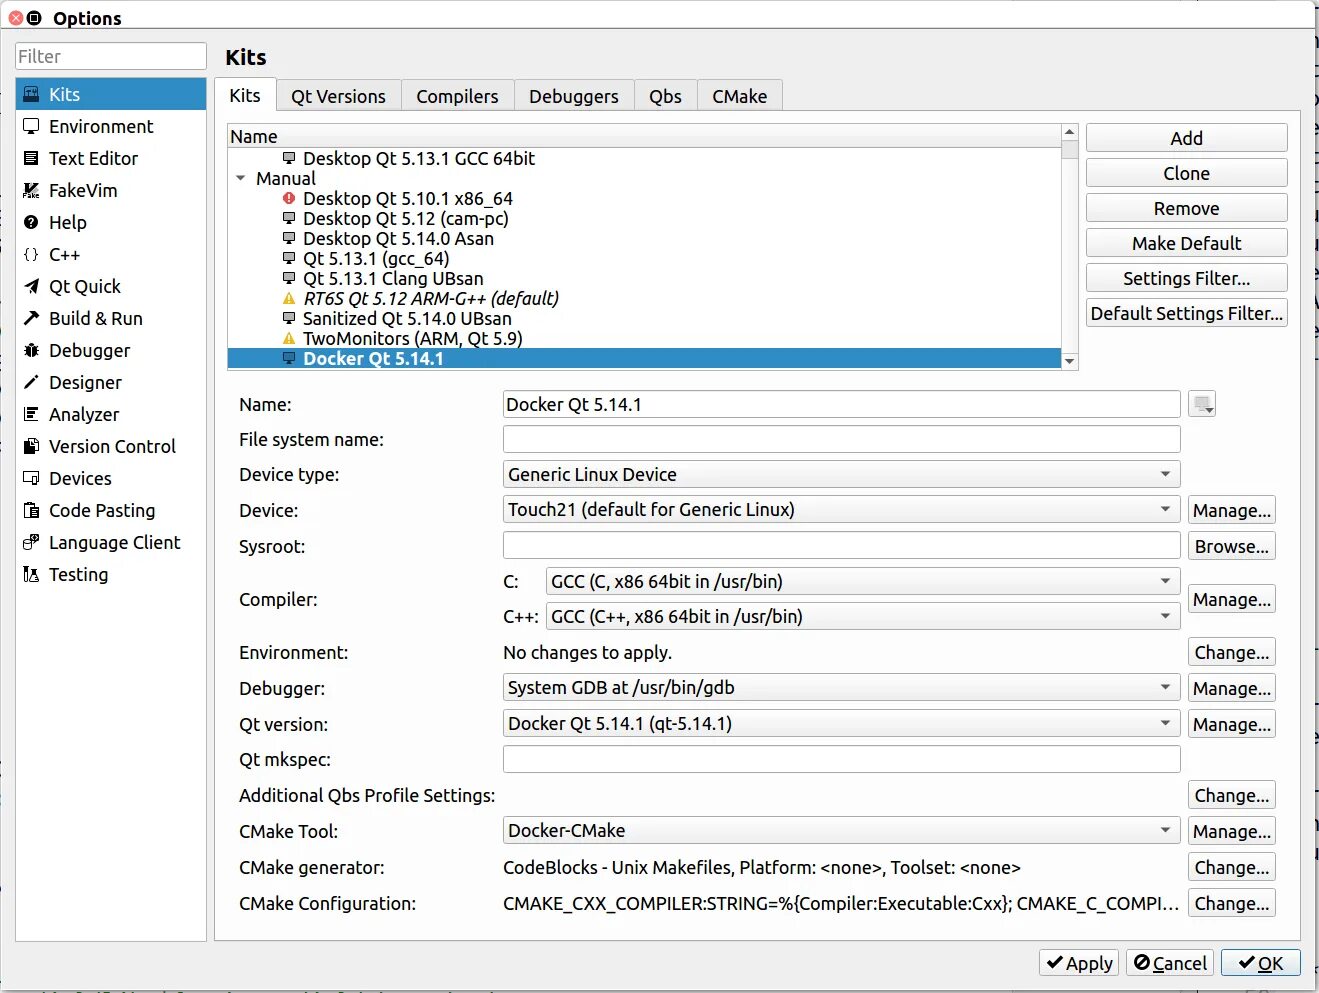
Task: Switch to the CMake tab
Action: (740, 96)
